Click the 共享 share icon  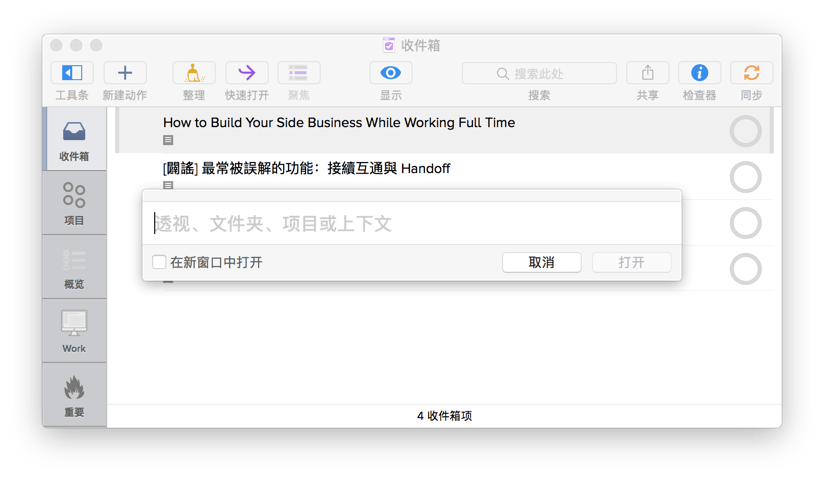pos(647,73)
